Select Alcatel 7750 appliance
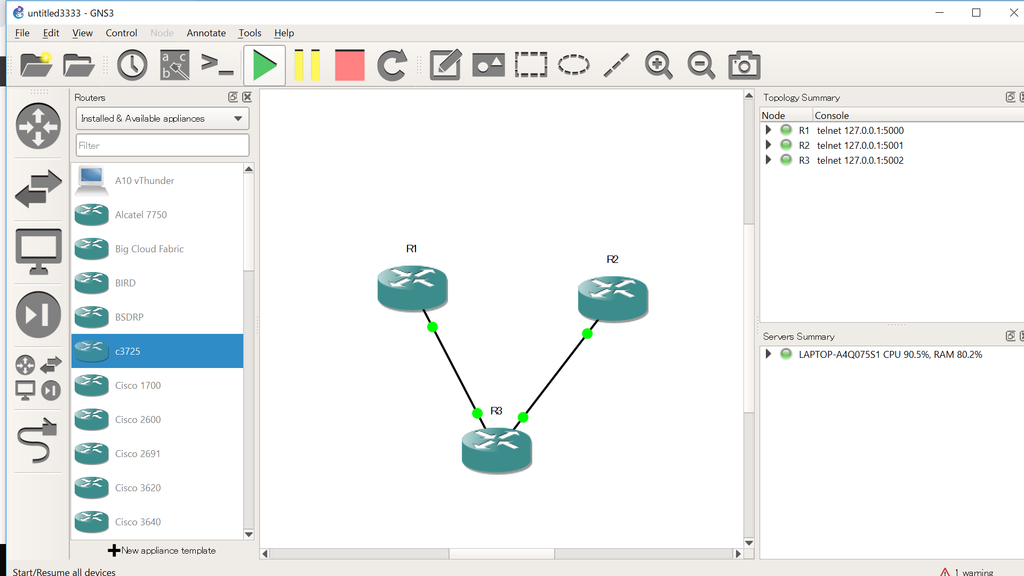The height and width of the screenshot is (576, 1024). pos(157,214)
